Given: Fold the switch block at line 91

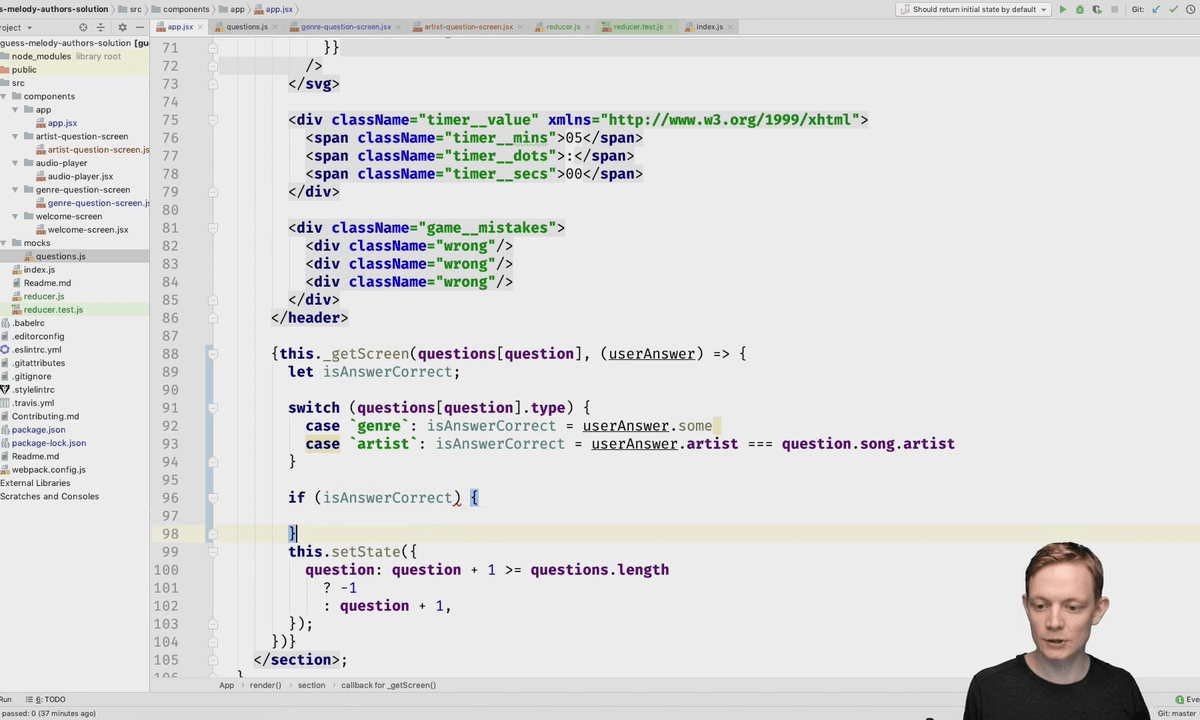Looking at the screenshot, I should click(212, 408).
